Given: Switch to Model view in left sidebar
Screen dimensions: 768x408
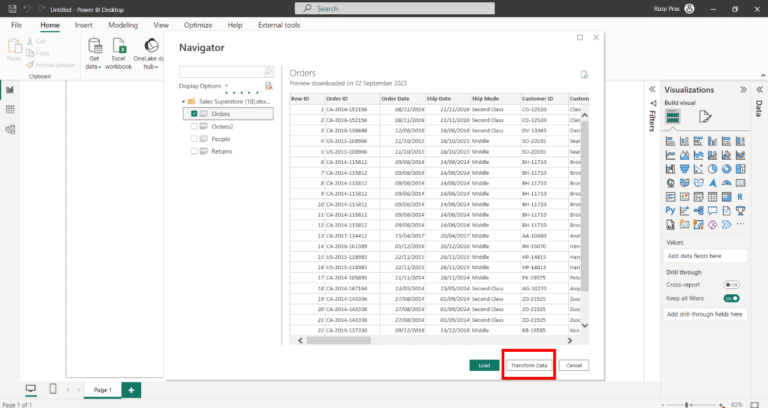Looking at the screenshot, I should [x=10, y=129].
